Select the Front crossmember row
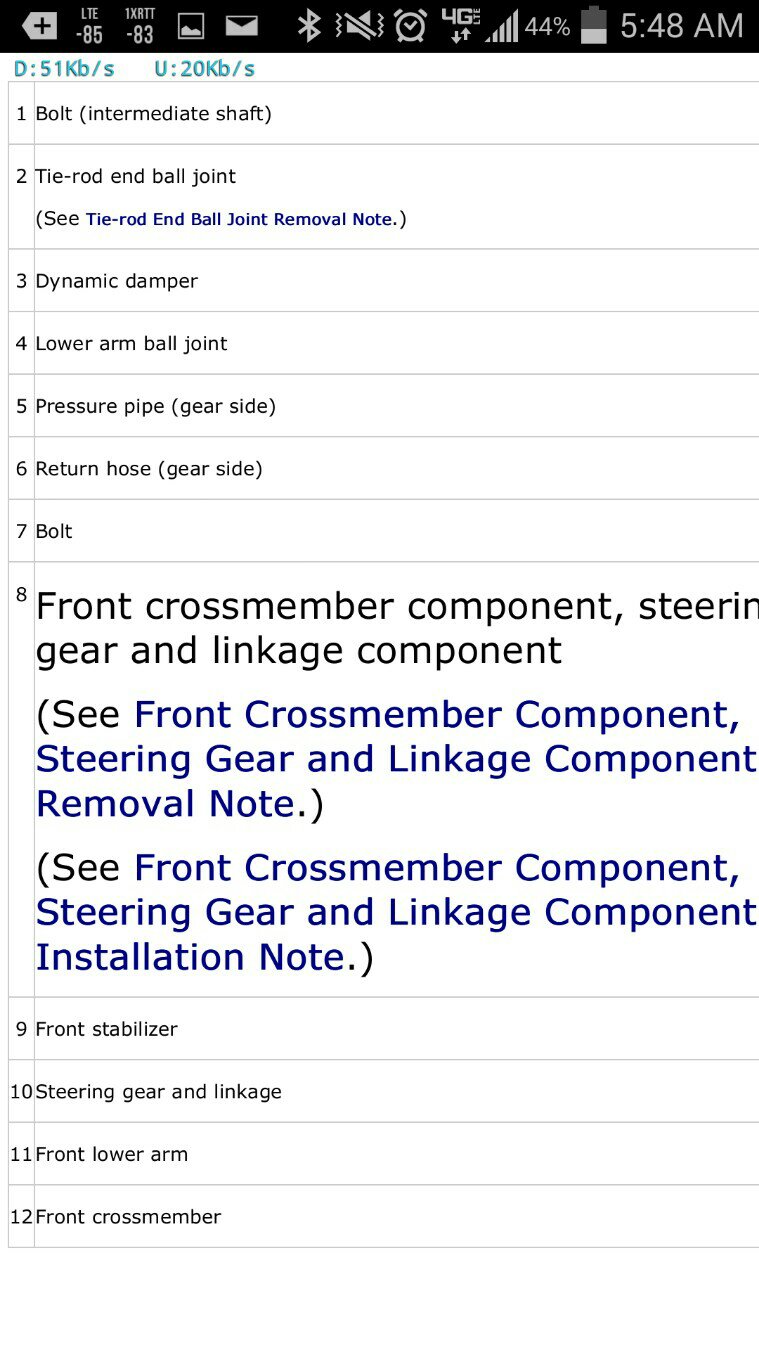 pyautogui.click(x=383, y=1216)
